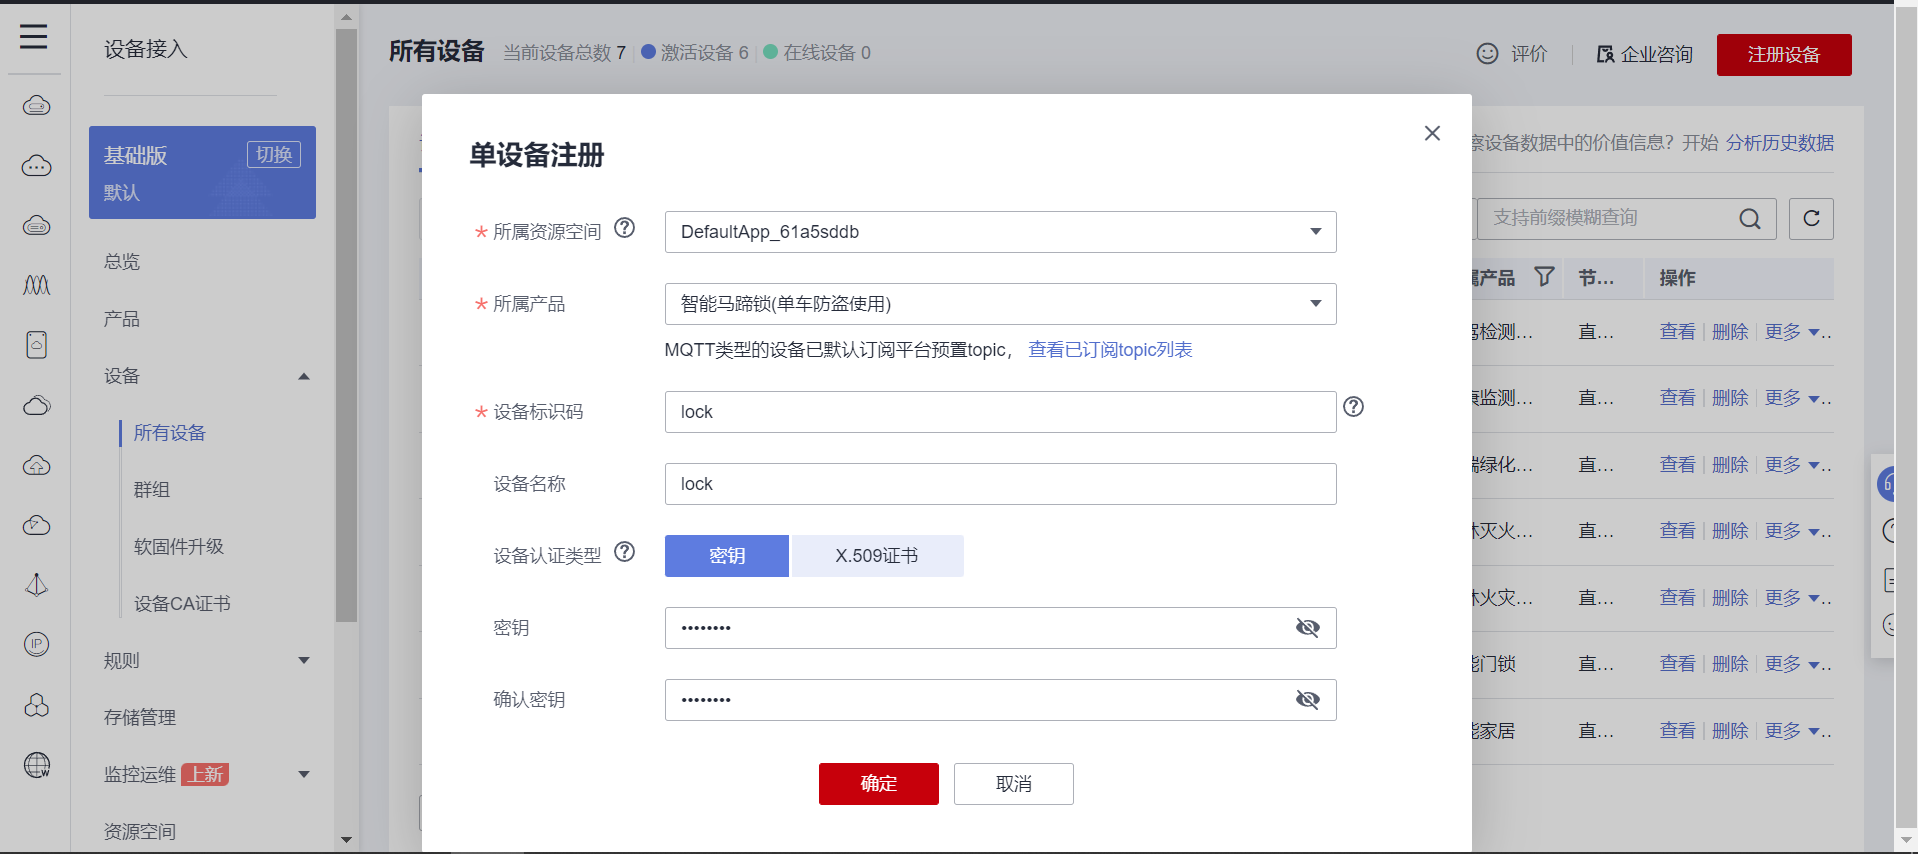Viewport: 1918px width, 854px height.
Task: Open the 所属产品 dropdown
Action: pos(1000,304)
